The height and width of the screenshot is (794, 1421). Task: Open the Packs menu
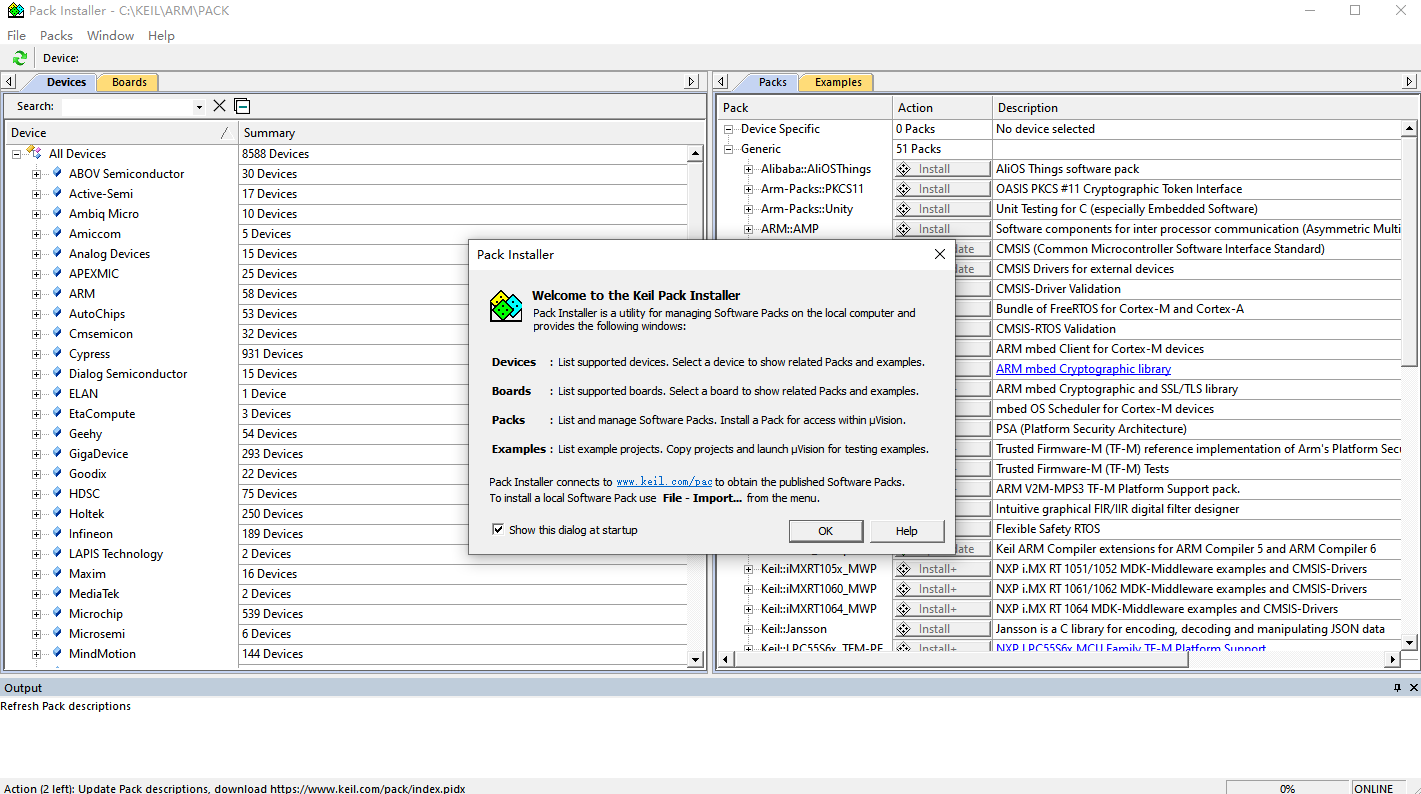pyautogui.click(x=56, y=35)
